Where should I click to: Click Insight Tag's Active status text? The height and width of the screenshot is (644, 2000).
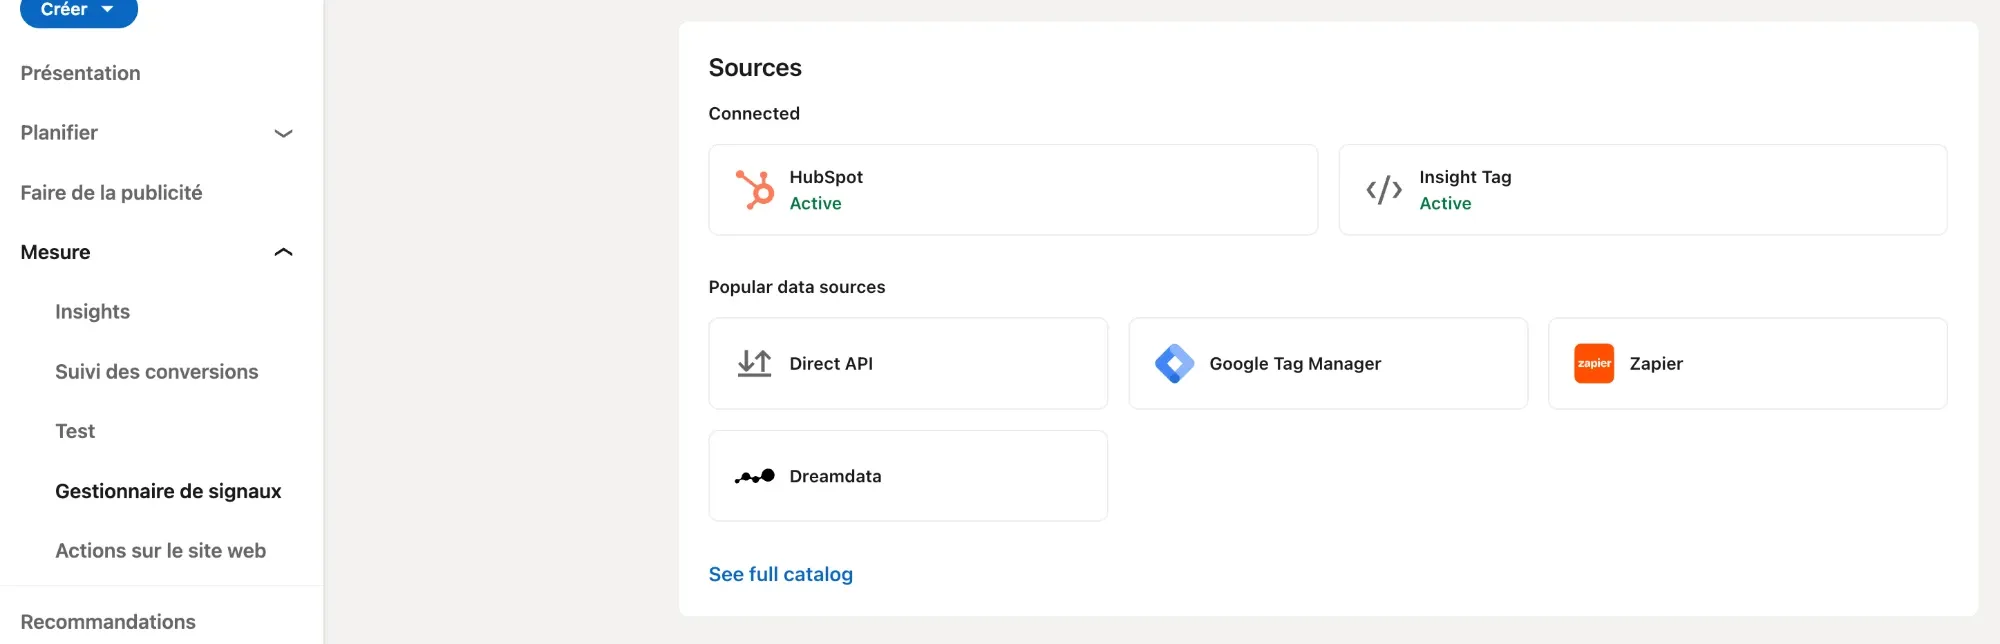pyautogui.click(x=1445, y=203)
